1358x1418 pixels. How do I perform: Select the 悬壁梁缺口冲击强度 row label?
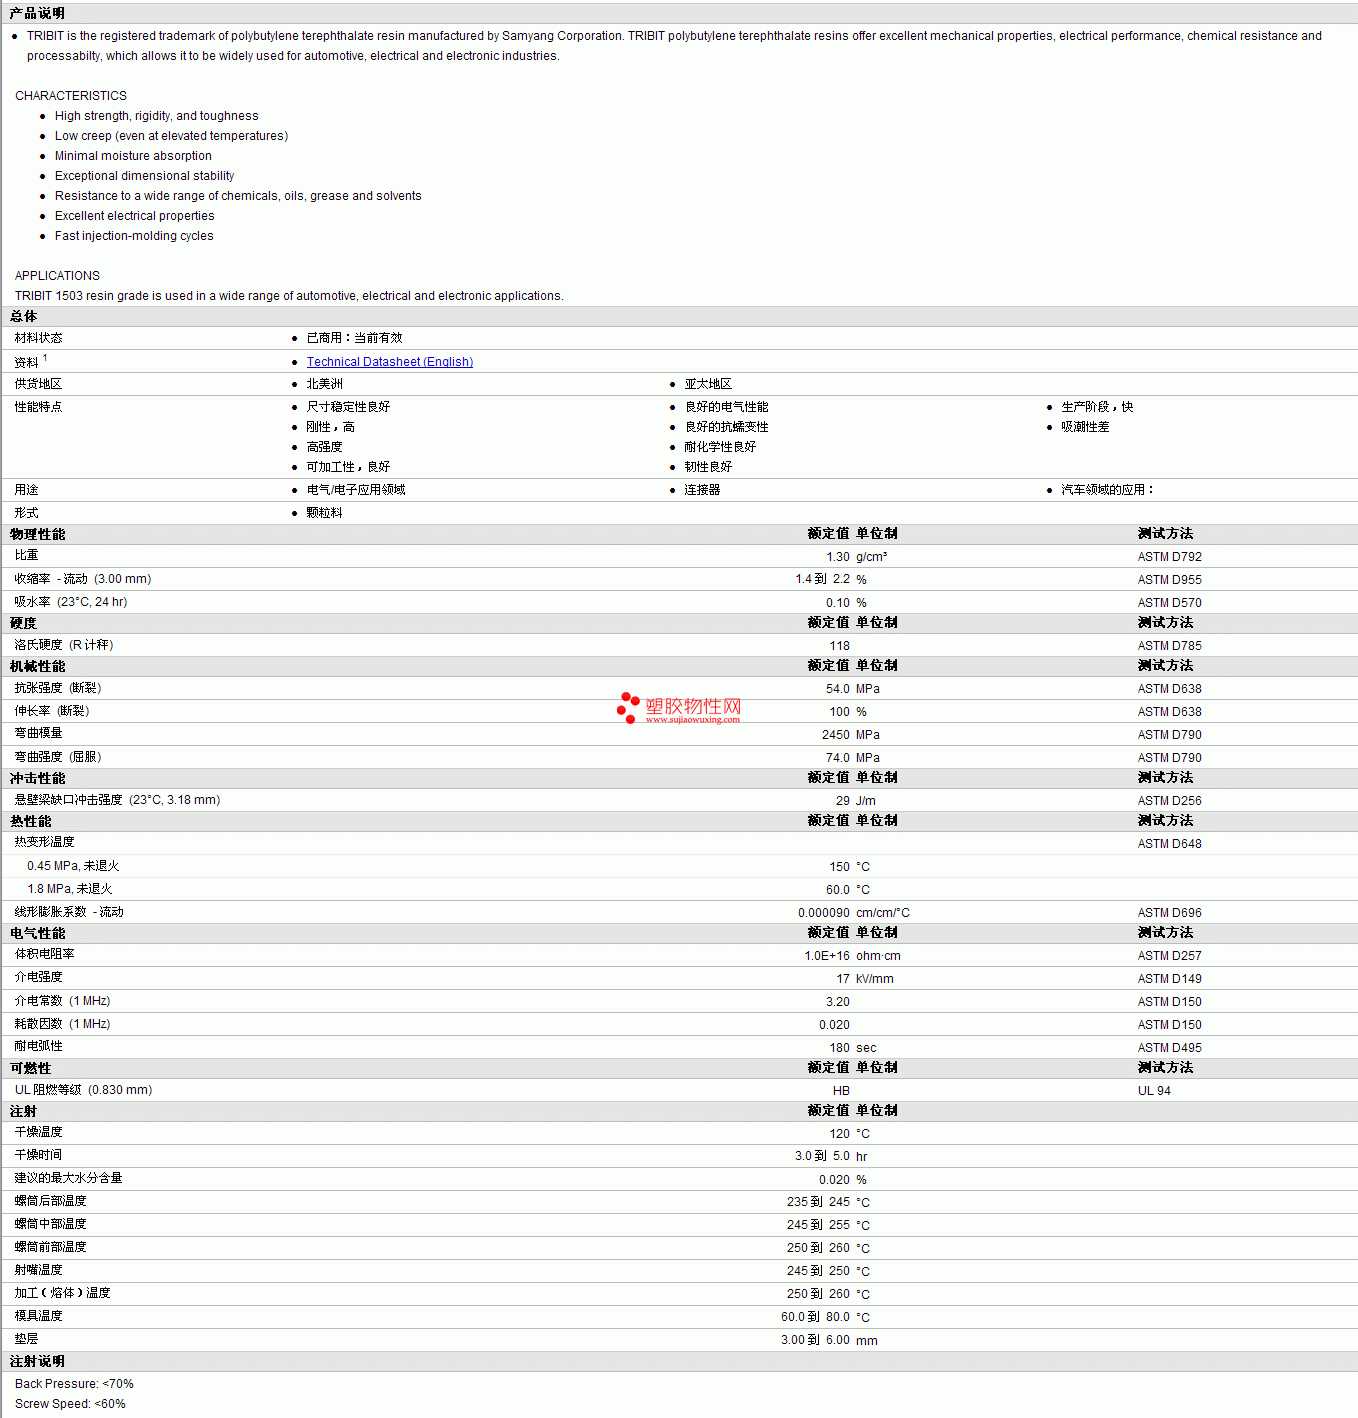click(117, 800)
